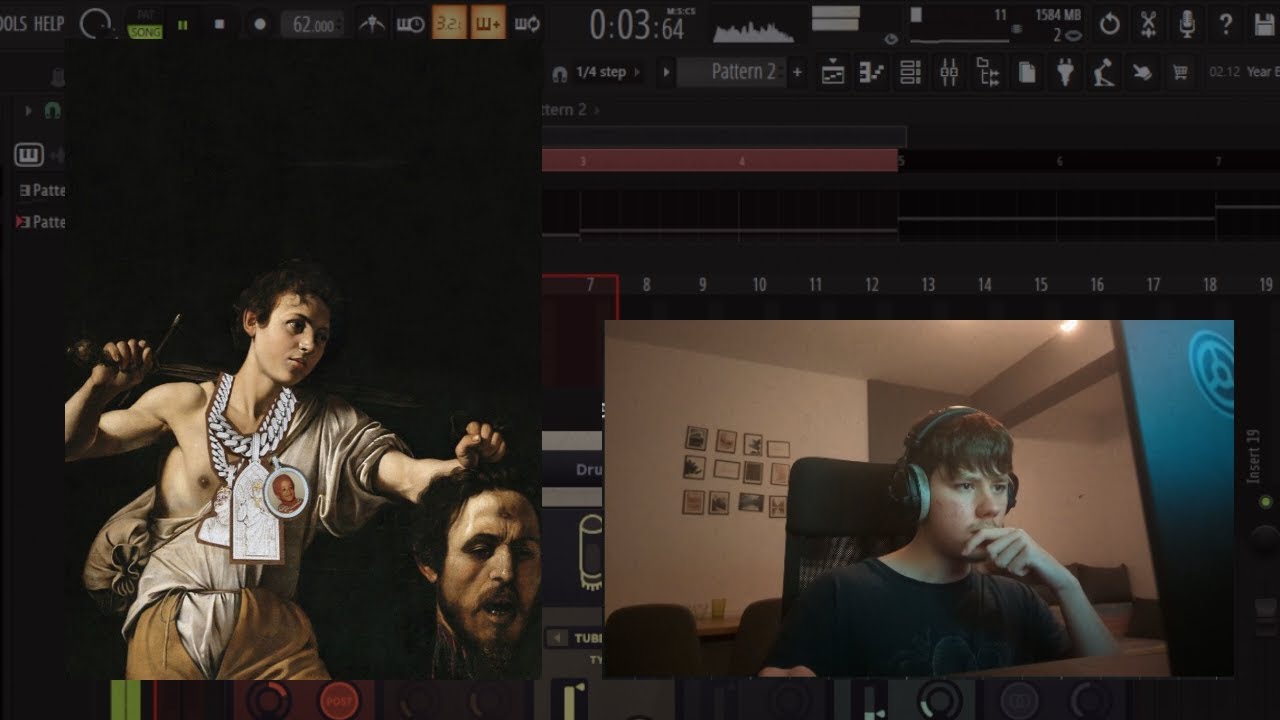This screenshot has height=720, width=1280.
Task: Click timeline bar marker 7
Action: click(1218, 161)
